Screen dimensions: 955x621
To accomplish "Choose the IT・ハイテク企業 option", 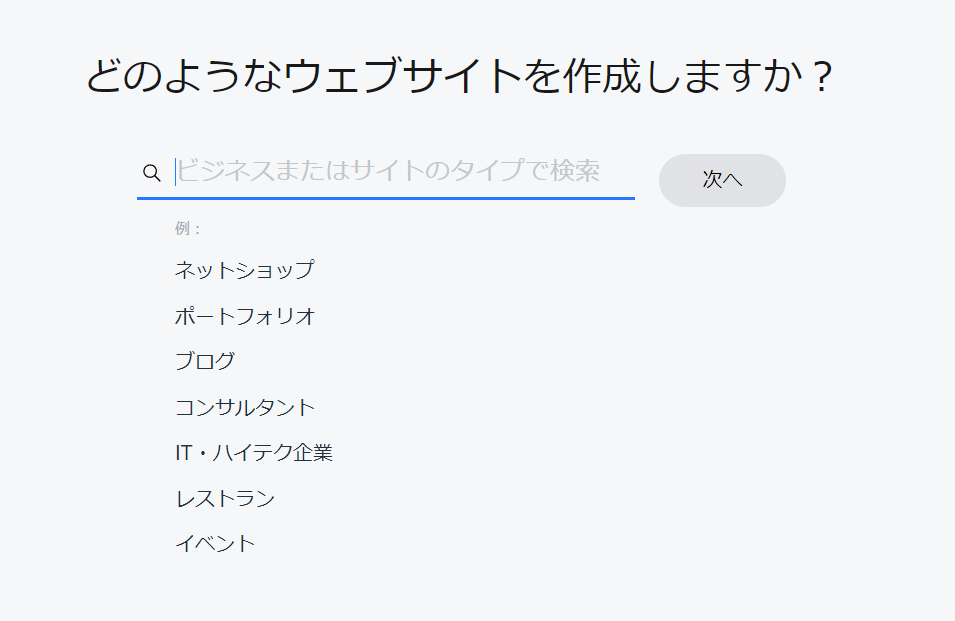I will pyautogui.click(x=253, y=453).
